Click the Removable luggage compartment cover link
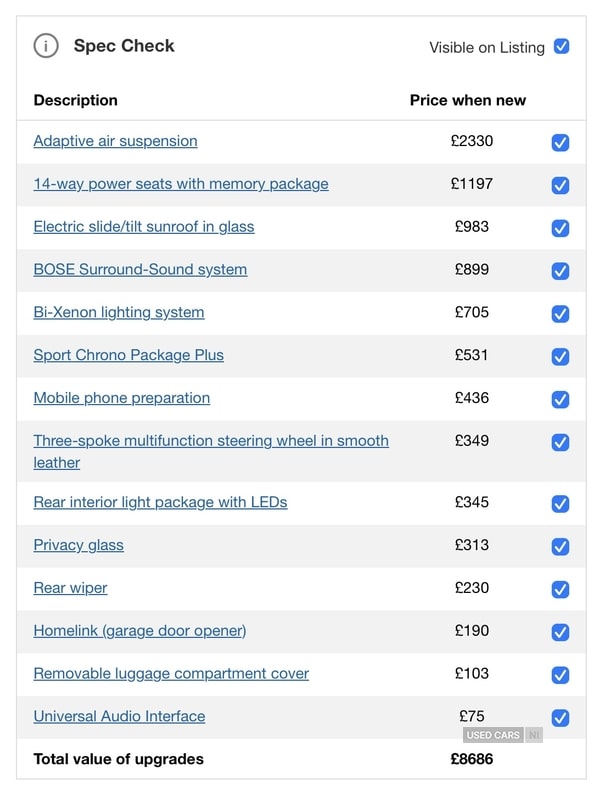This screenshot has width=600, height=790. click(x=171, y=673)
